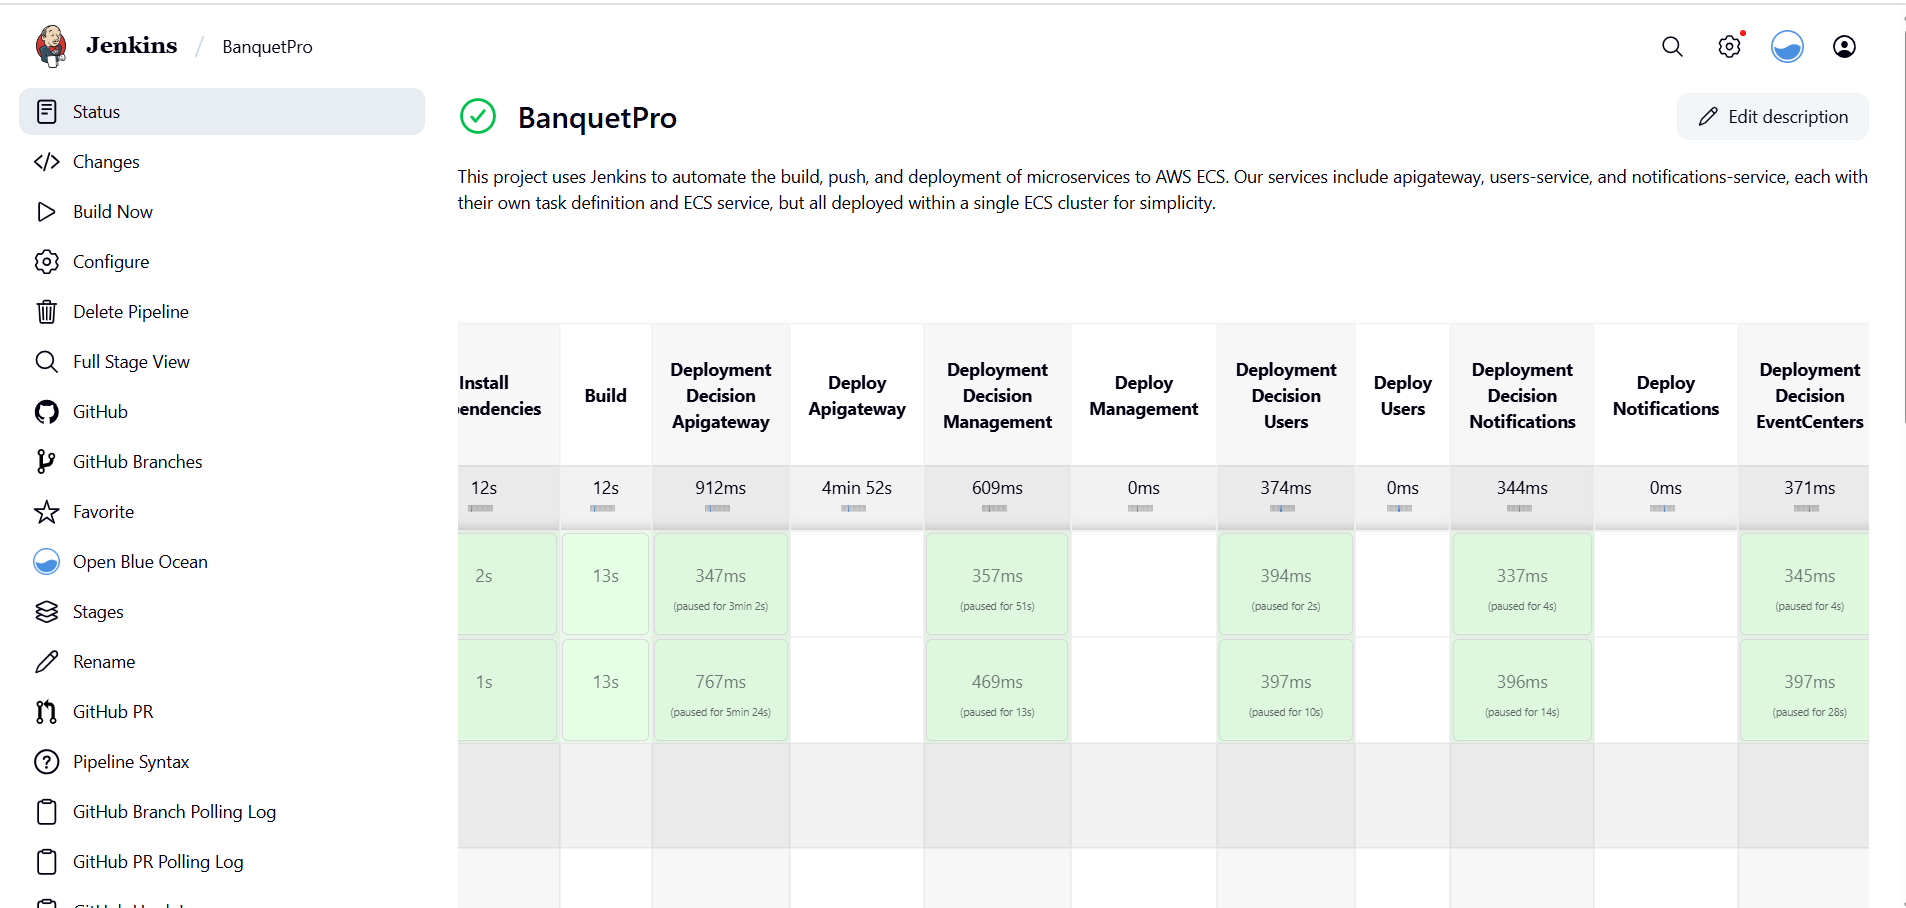The height and width of the screenshot is (908, 1906).
Task: Click the Build Now play icon
Action: [46, 212]
